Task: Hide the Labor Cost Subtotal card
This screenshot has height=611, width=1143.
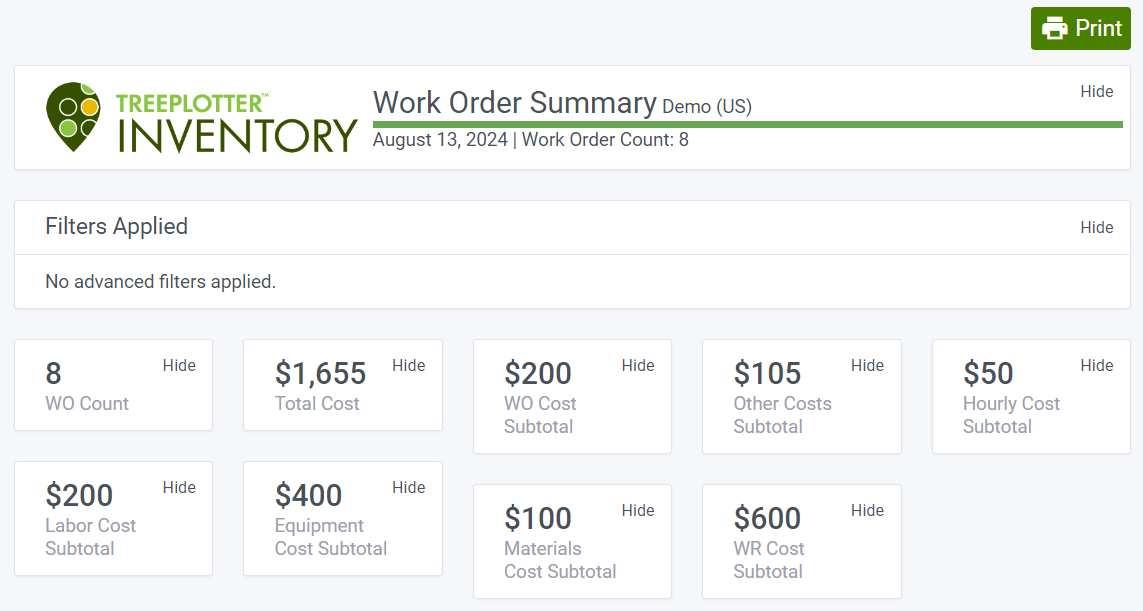Action: pos(179,487)
